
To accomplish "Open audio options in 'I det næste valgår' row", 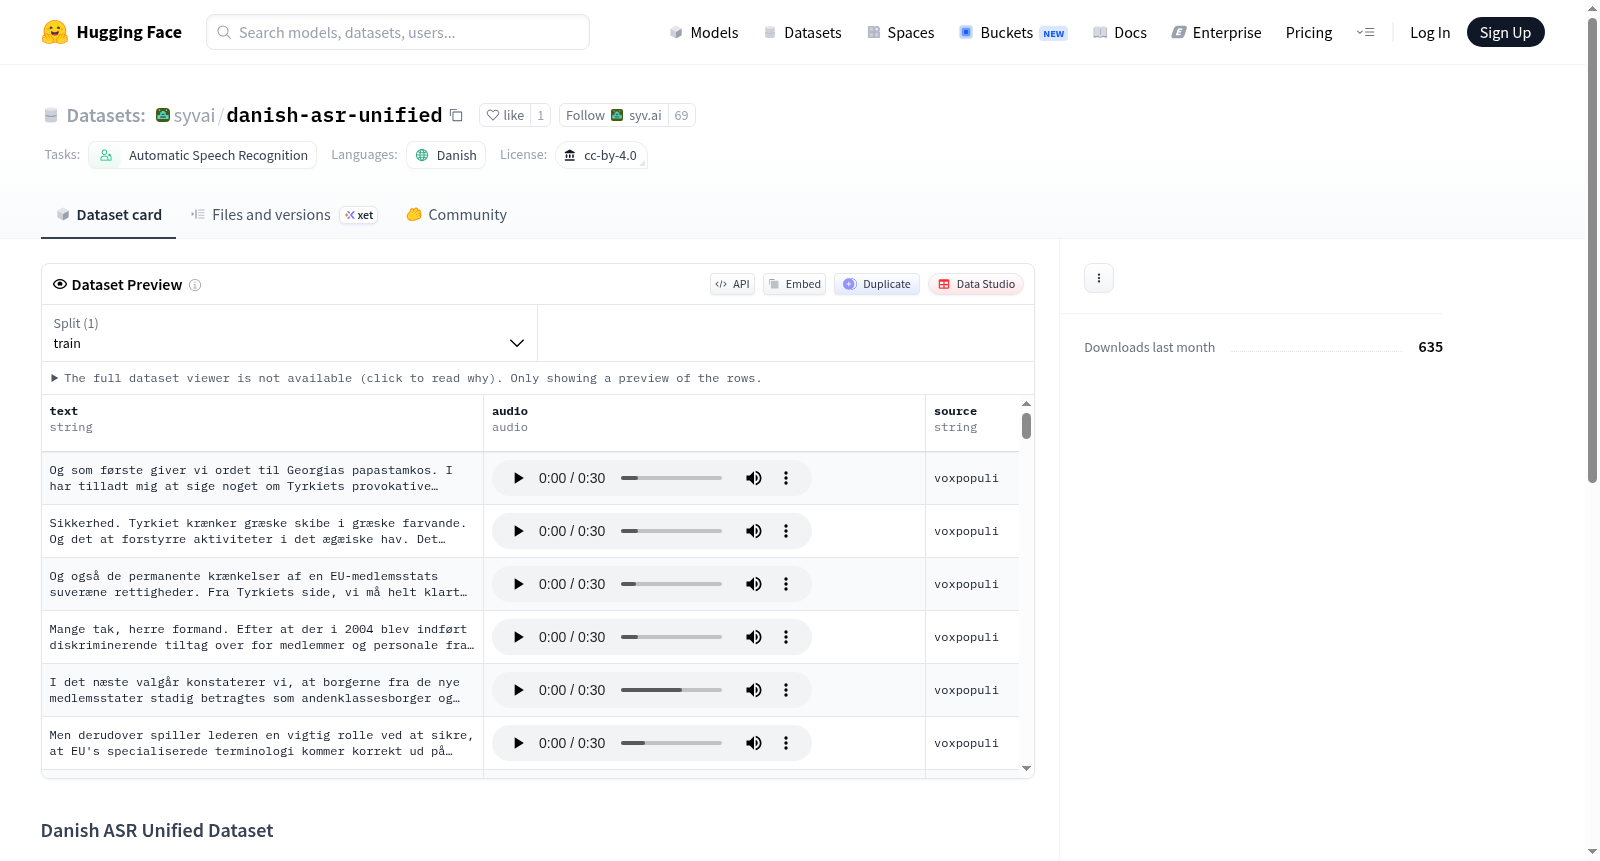I will (786, 690).
